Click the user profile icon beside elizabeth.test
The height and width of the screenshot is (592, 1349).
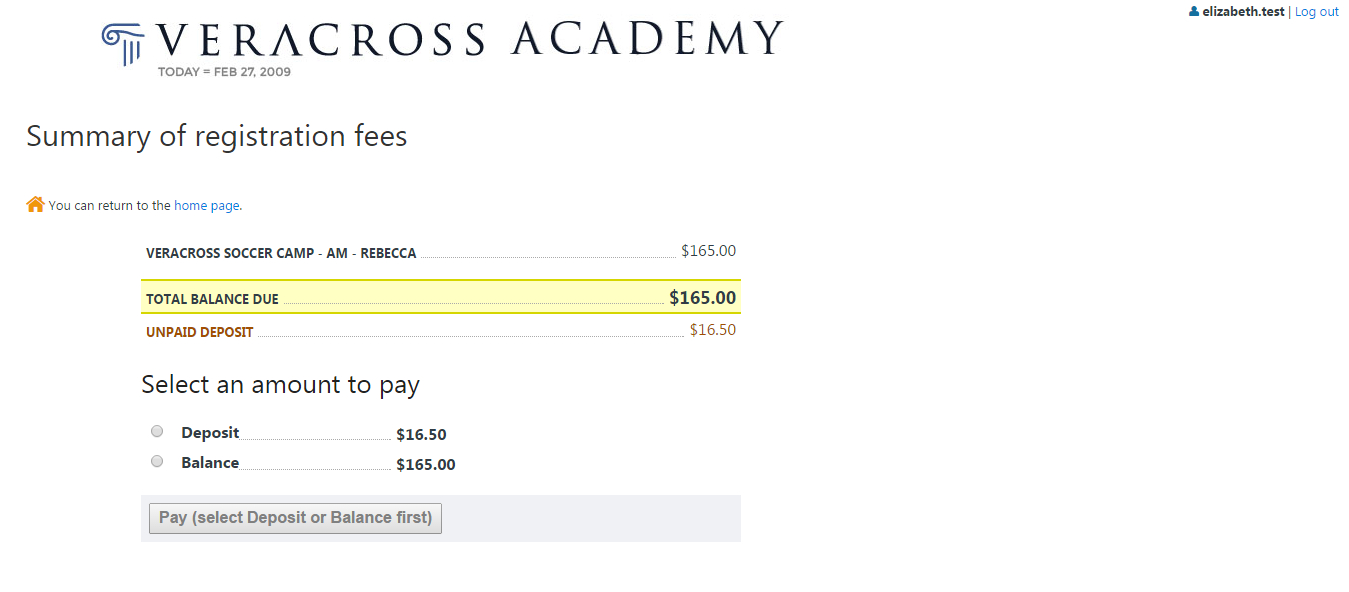[x=1194, y=12]
